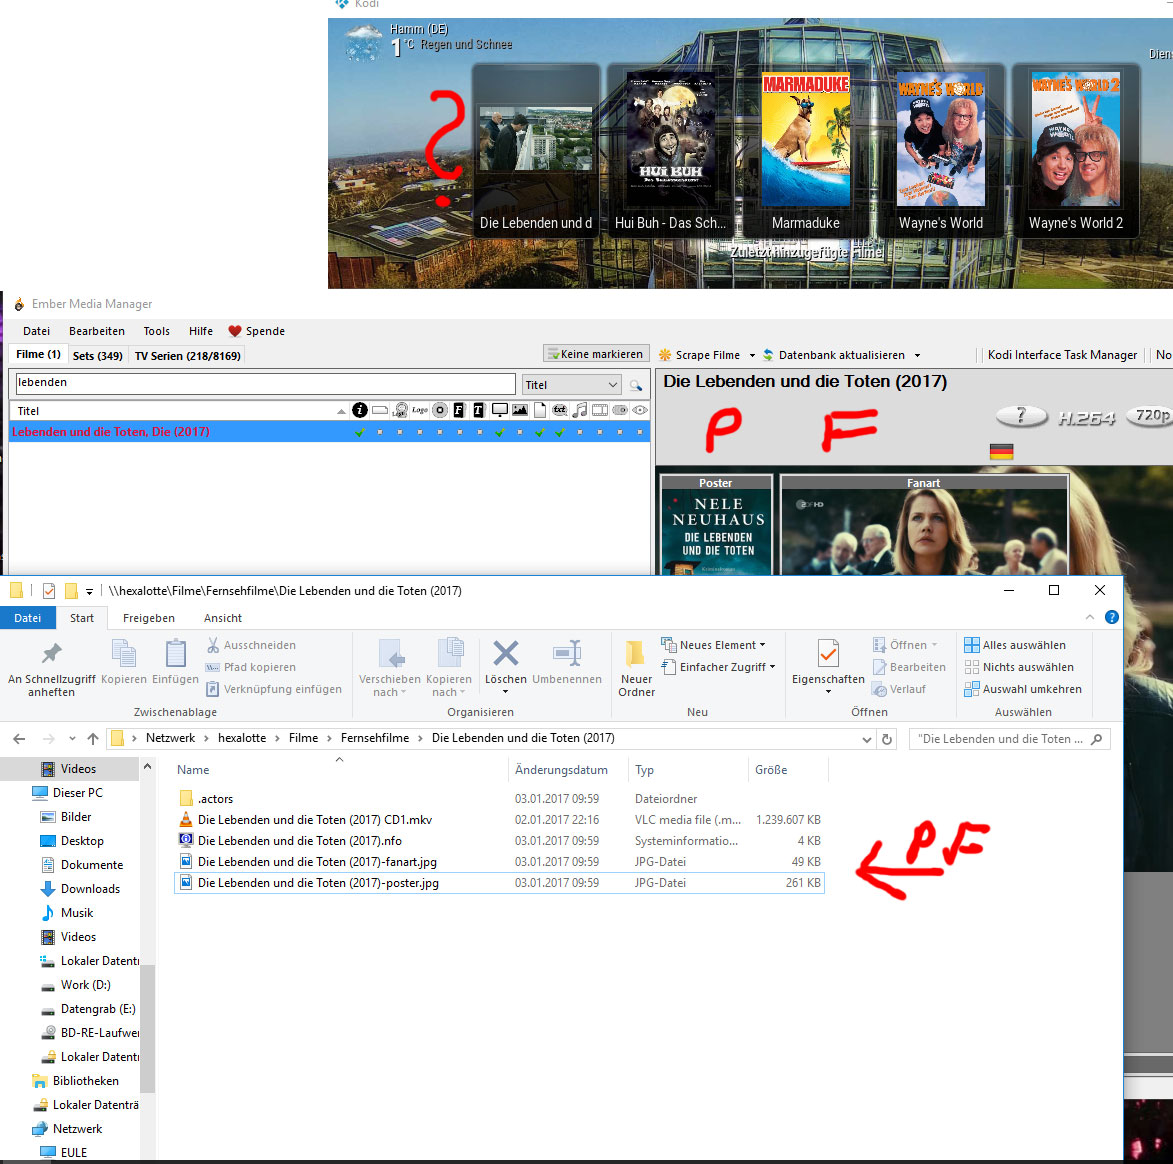Sort by the banner column icon

[380, 410]
